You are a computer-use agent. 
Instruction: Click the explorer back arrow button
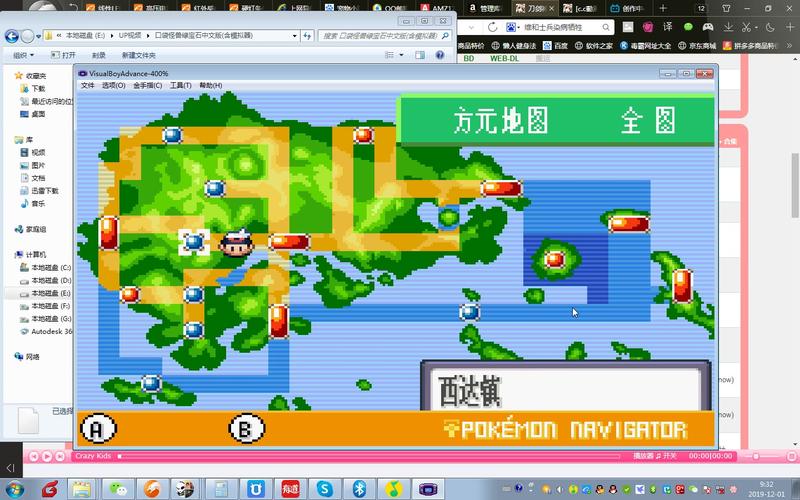tap(12, 36)
